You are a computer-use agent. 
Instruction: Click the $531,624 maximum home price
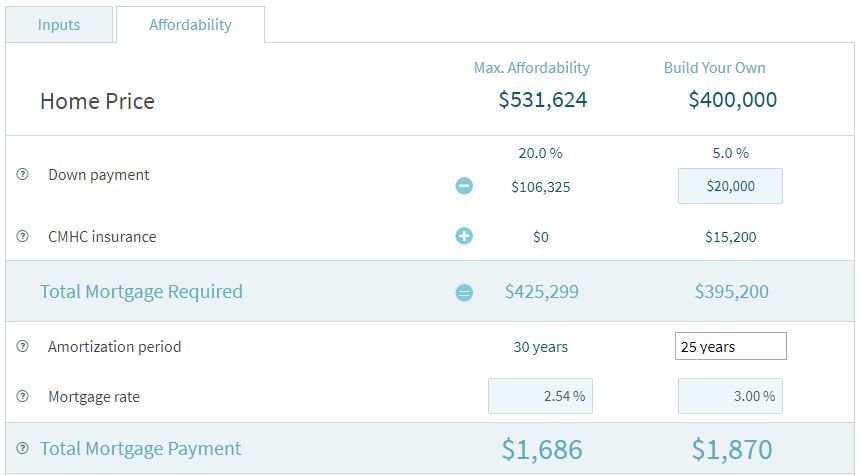pos(543,100)
